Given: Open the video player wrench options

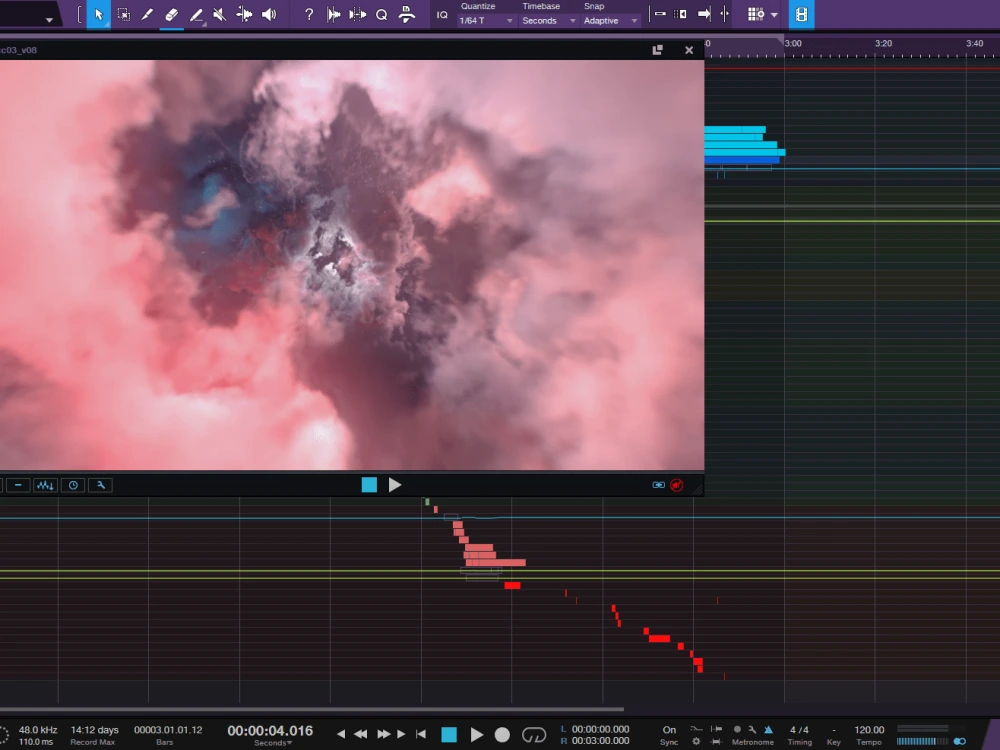Looking at the screenshot, I should 101,485.
